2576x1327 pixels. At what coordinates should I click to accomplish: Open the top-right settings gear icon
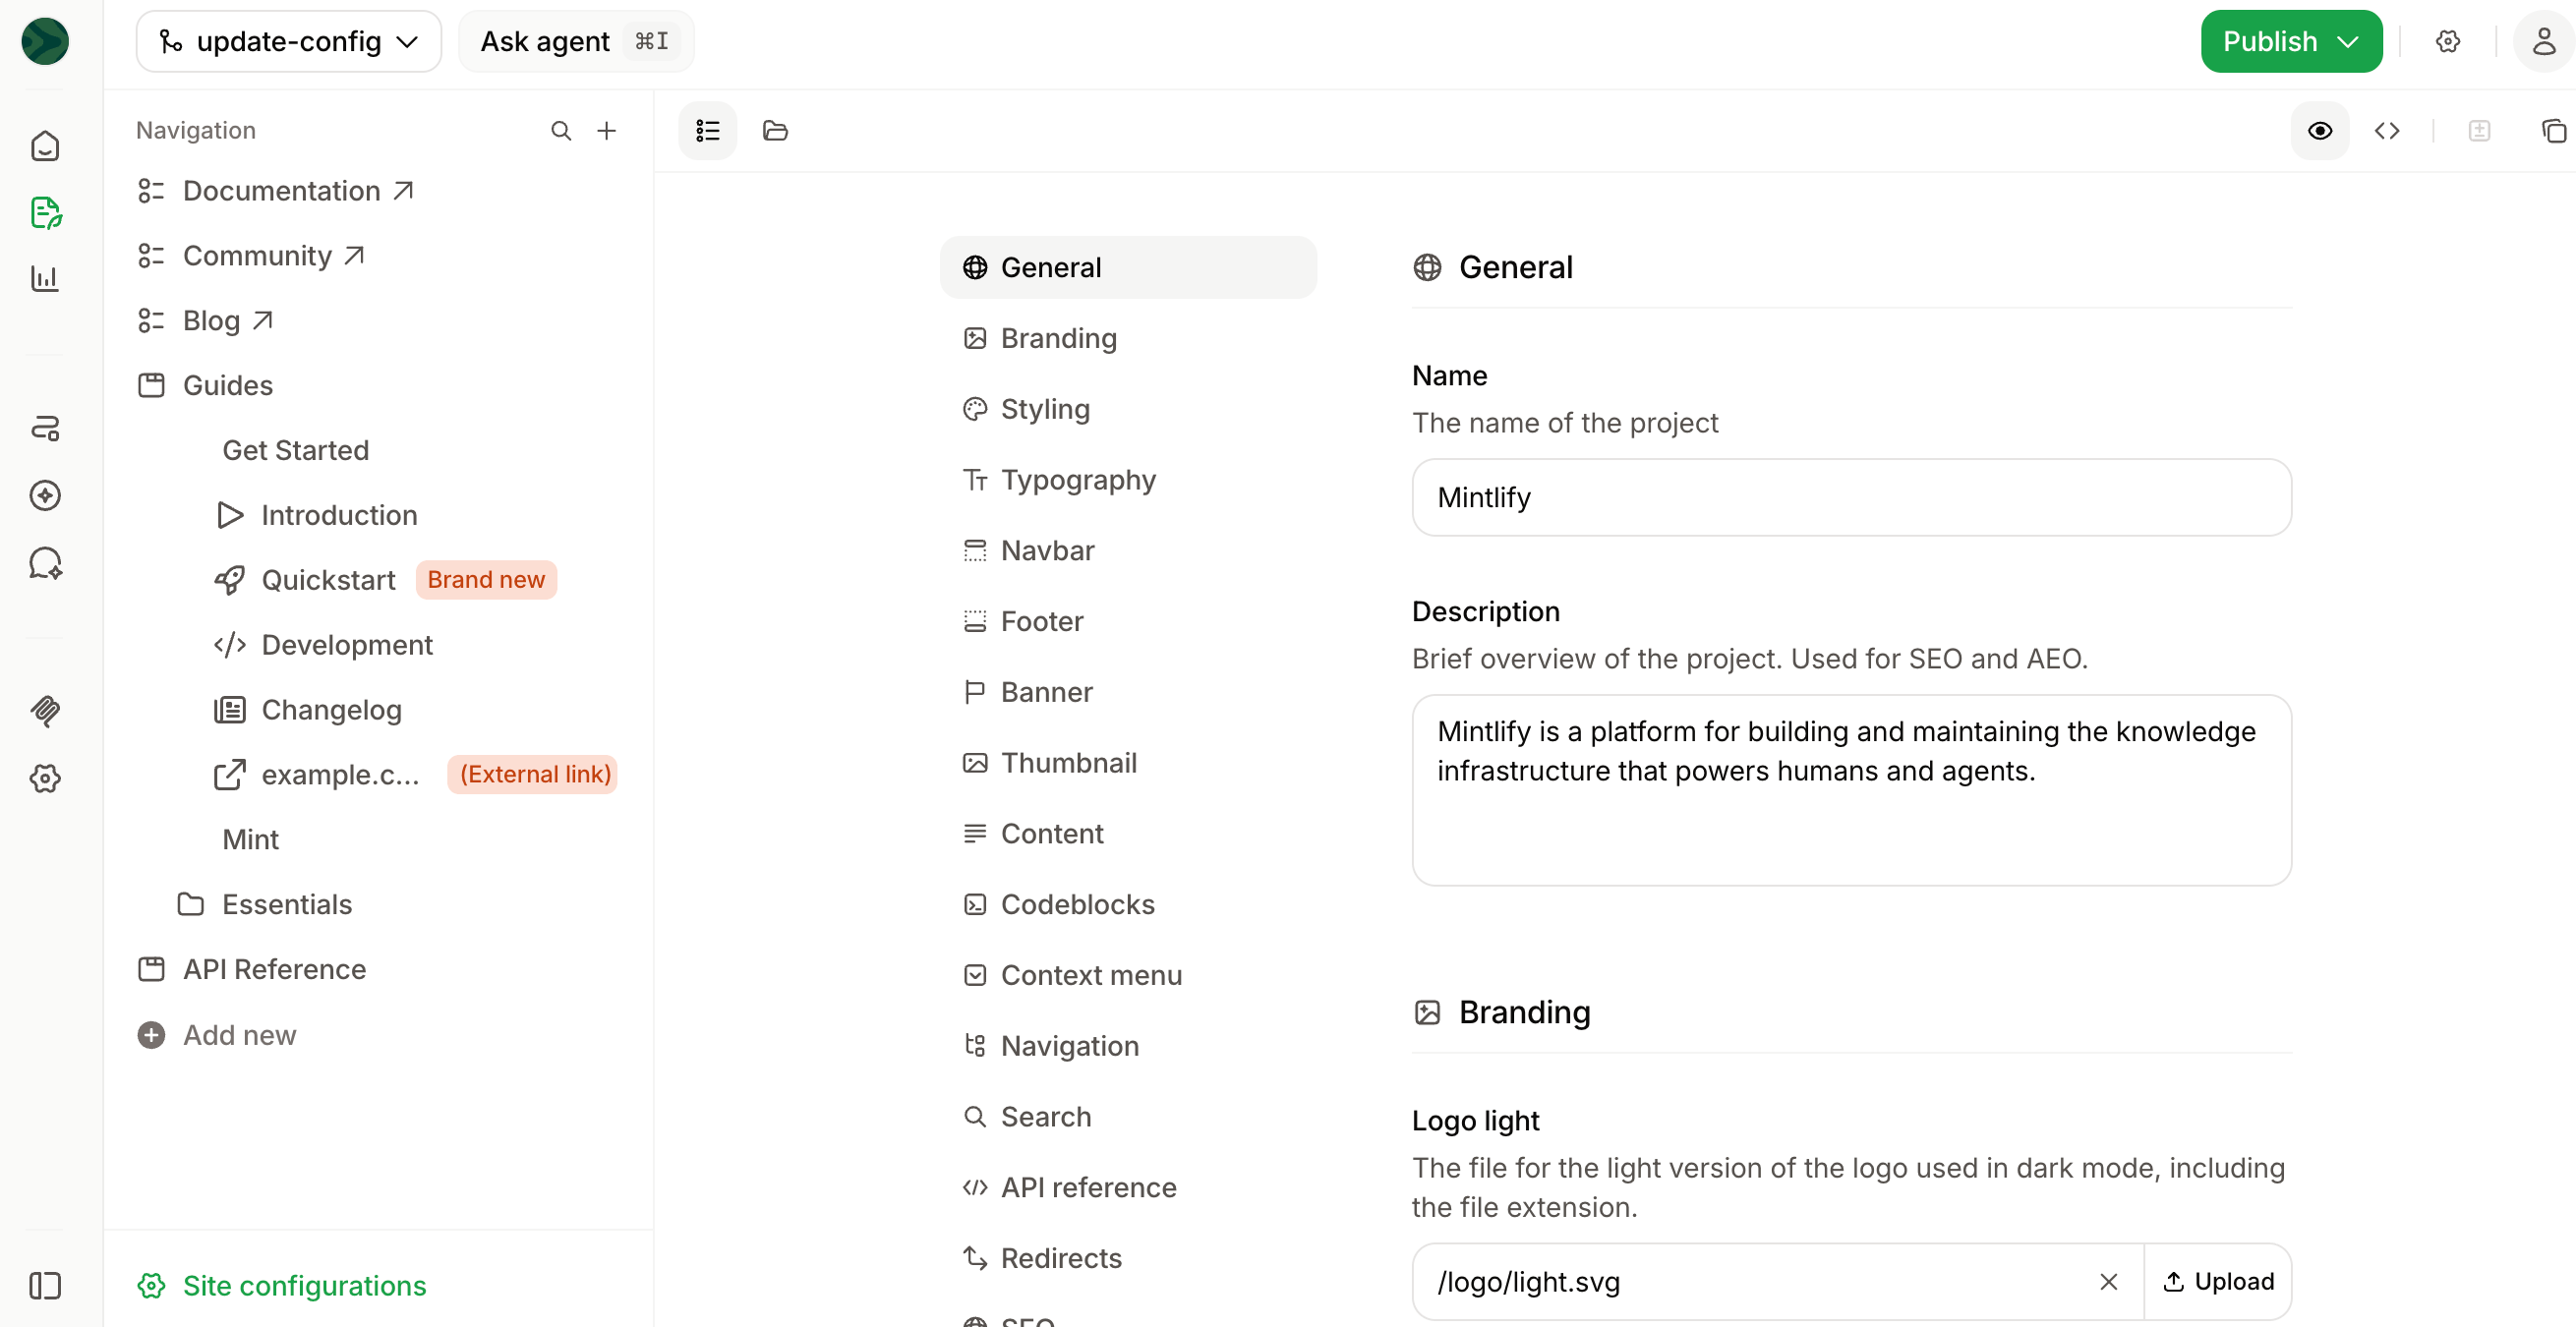2447,41
